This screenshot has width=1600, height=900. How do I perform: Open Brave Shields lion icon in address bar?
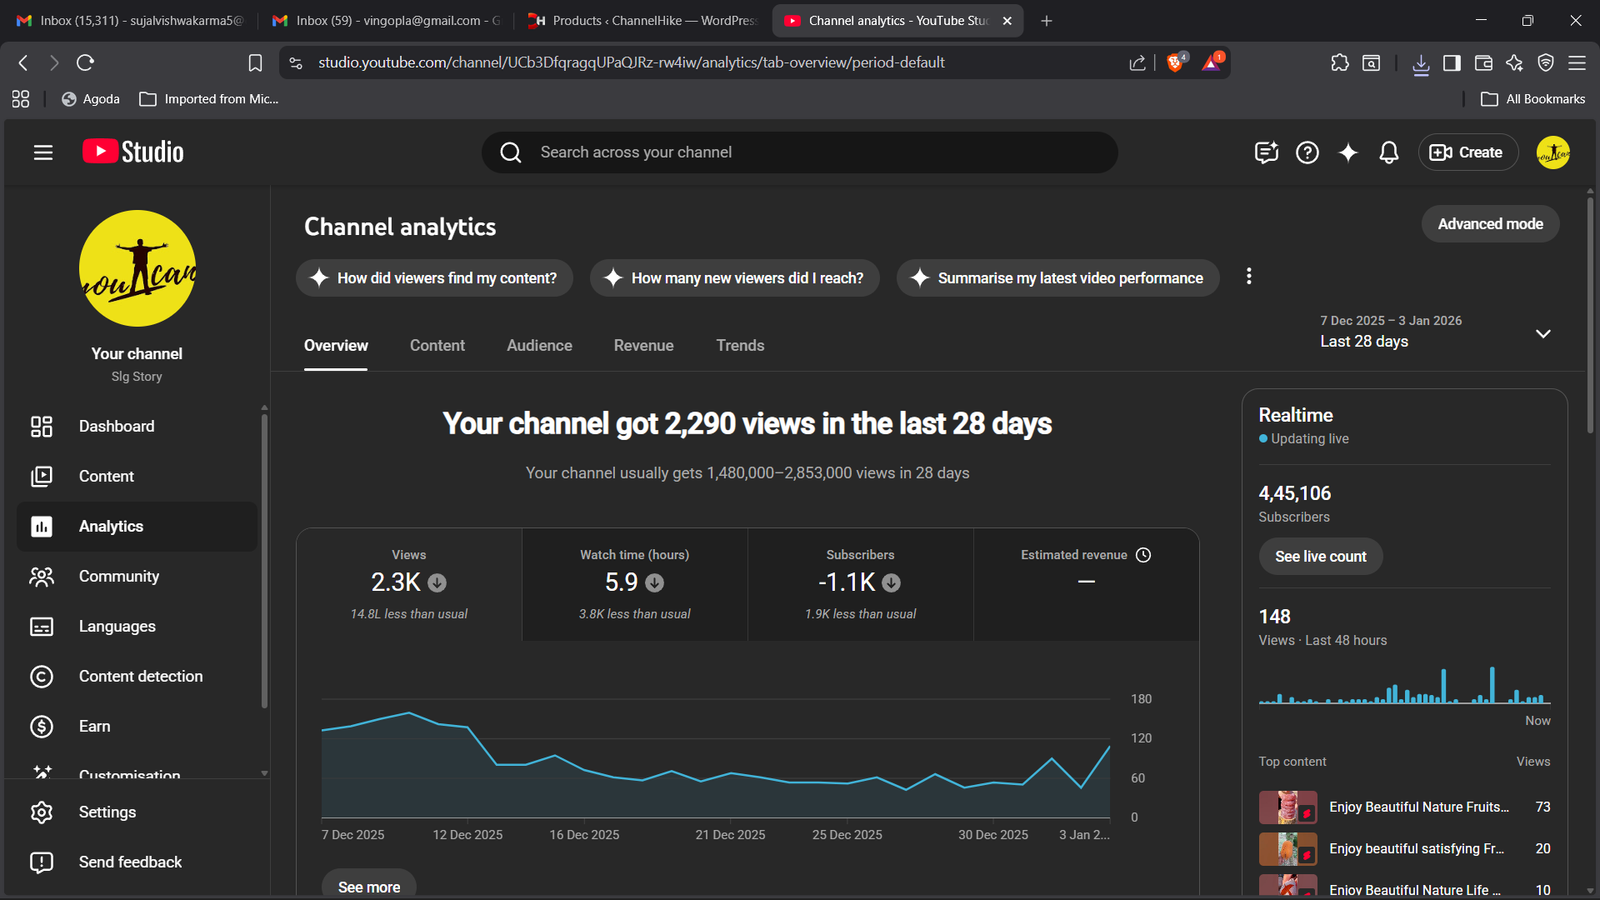pyautogui.click(x=1176, y=62)
